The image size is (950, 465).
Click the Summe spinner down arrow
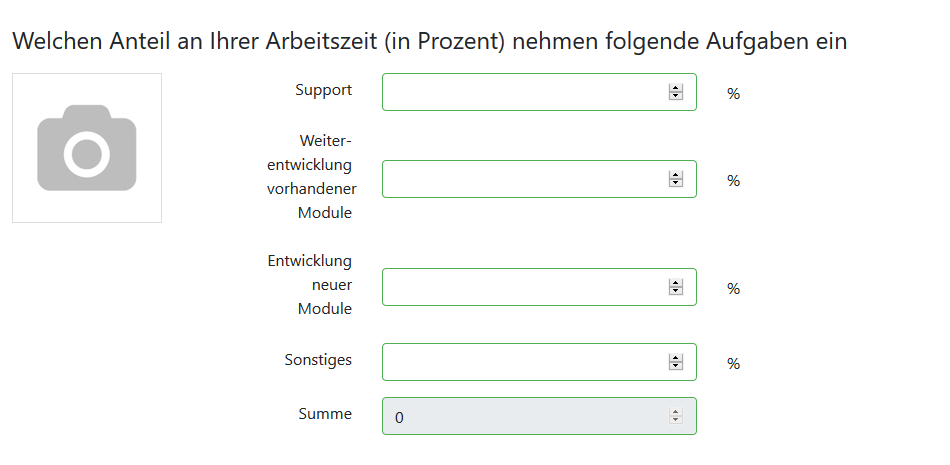[676, 420]
